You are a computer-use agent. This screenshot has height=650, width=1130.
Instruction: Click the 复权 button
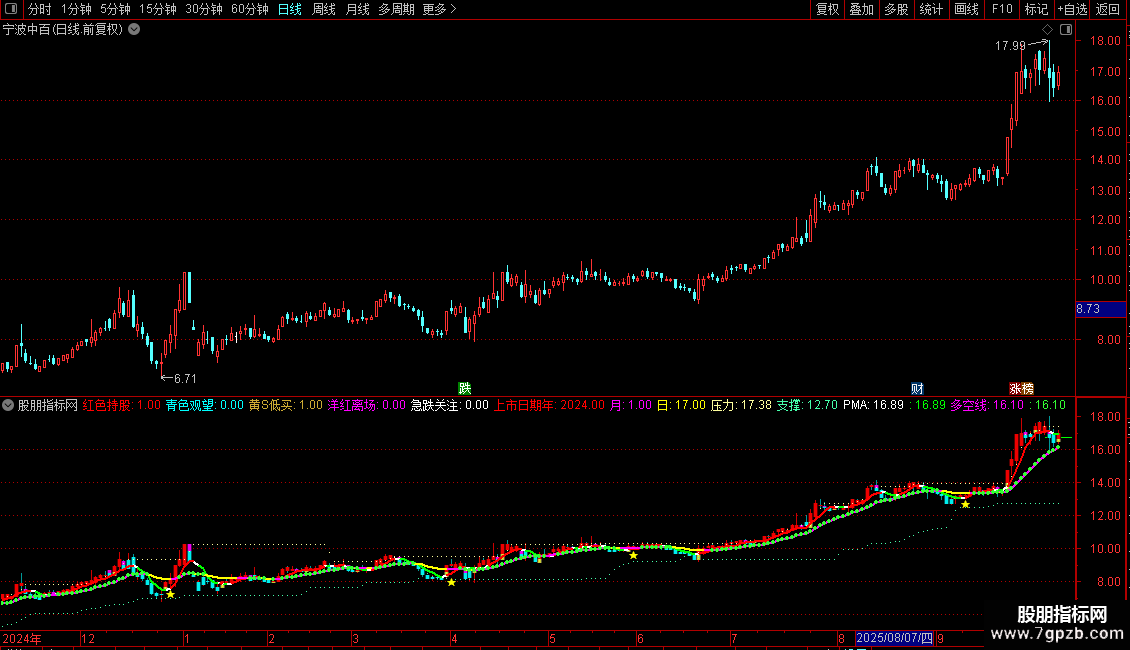point(827,9)
